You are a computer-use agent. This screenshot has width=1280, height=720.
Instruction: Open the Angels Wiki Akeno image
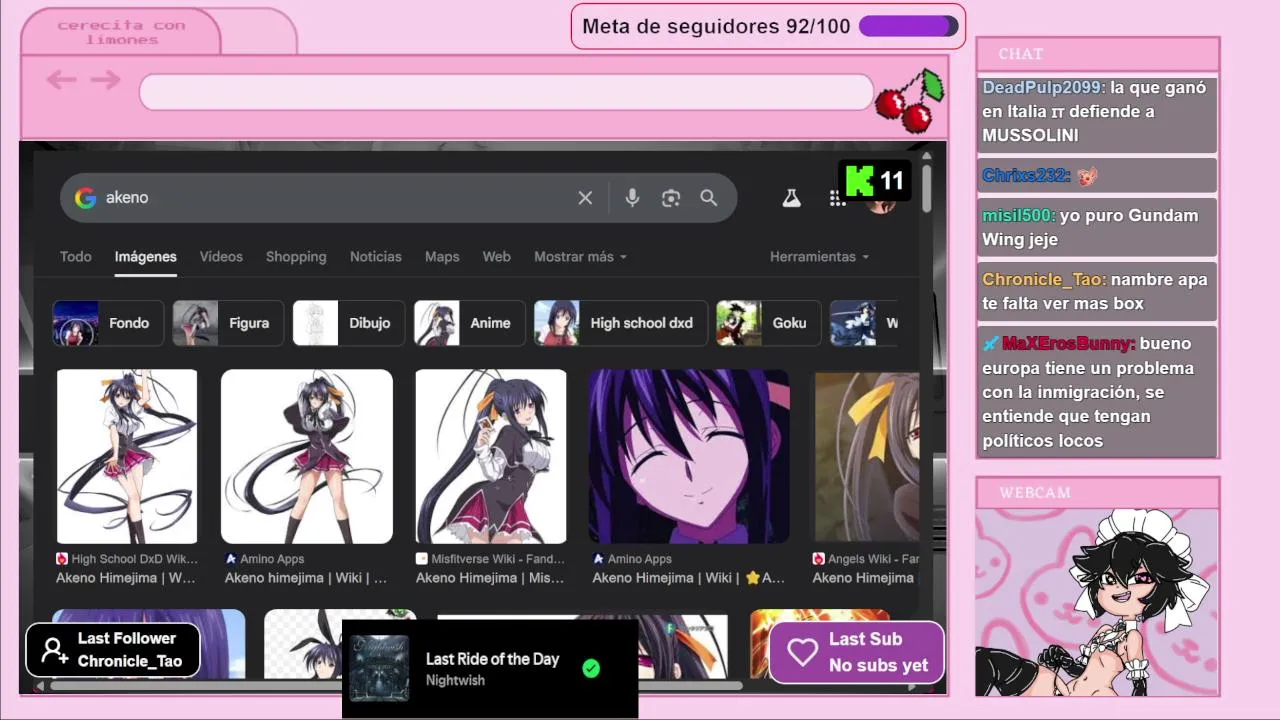coord(866,456)
